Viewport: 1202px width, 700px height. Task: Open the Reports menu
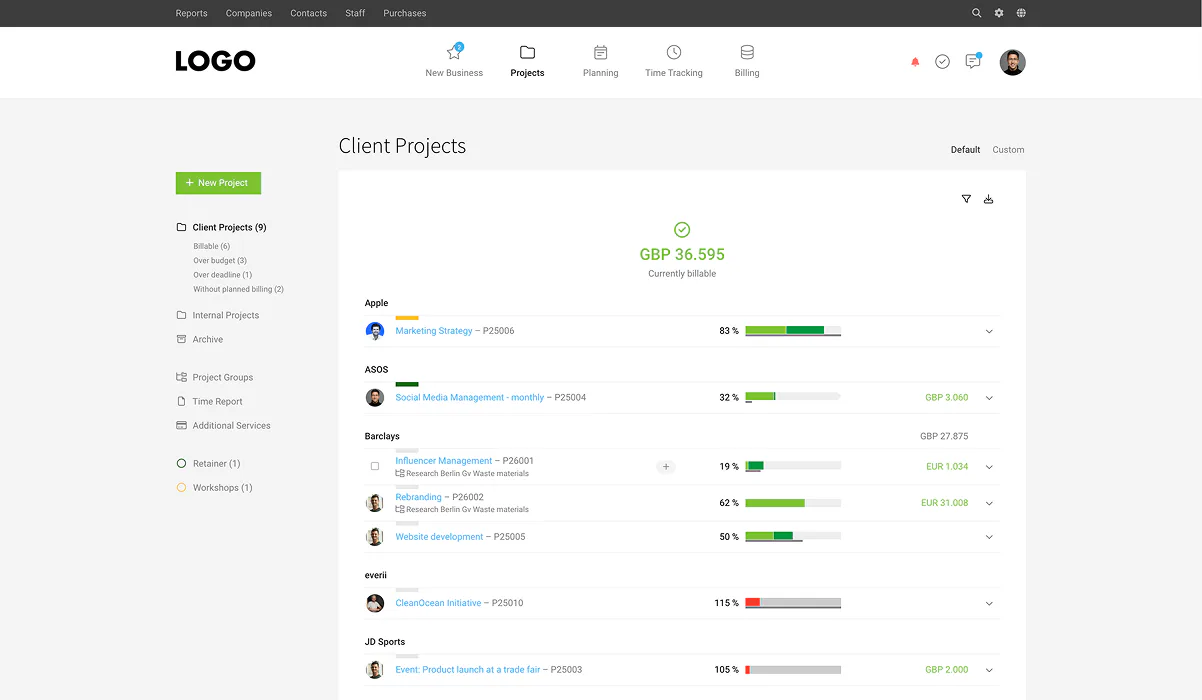tap(191, 13)
